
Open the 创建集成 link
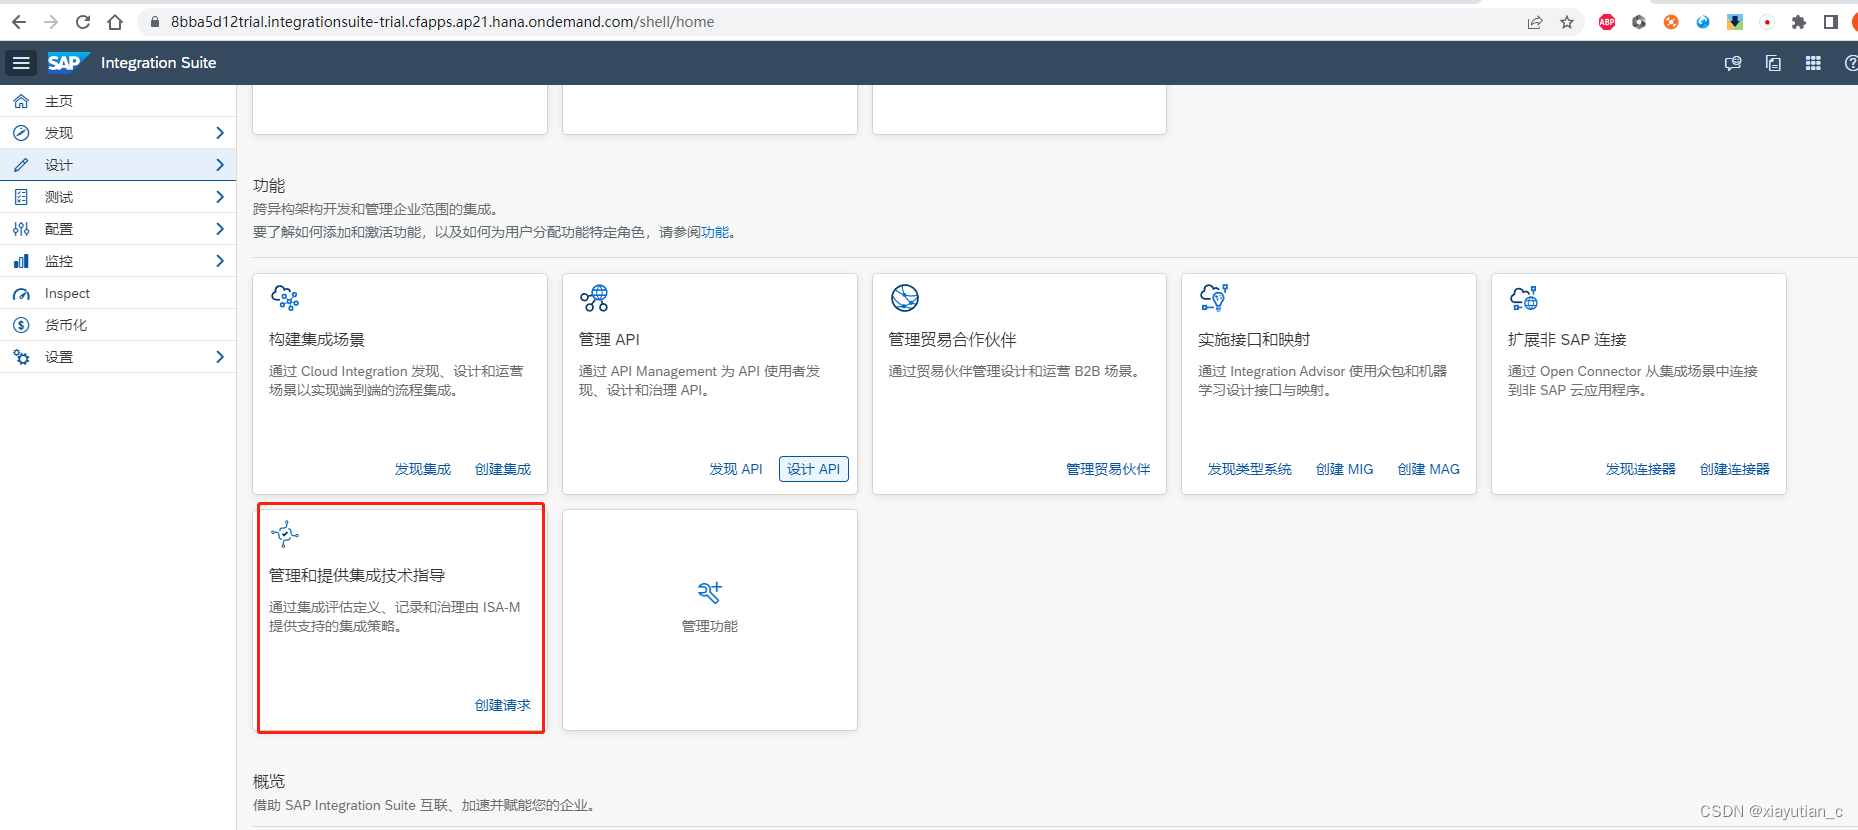[503, 469]
